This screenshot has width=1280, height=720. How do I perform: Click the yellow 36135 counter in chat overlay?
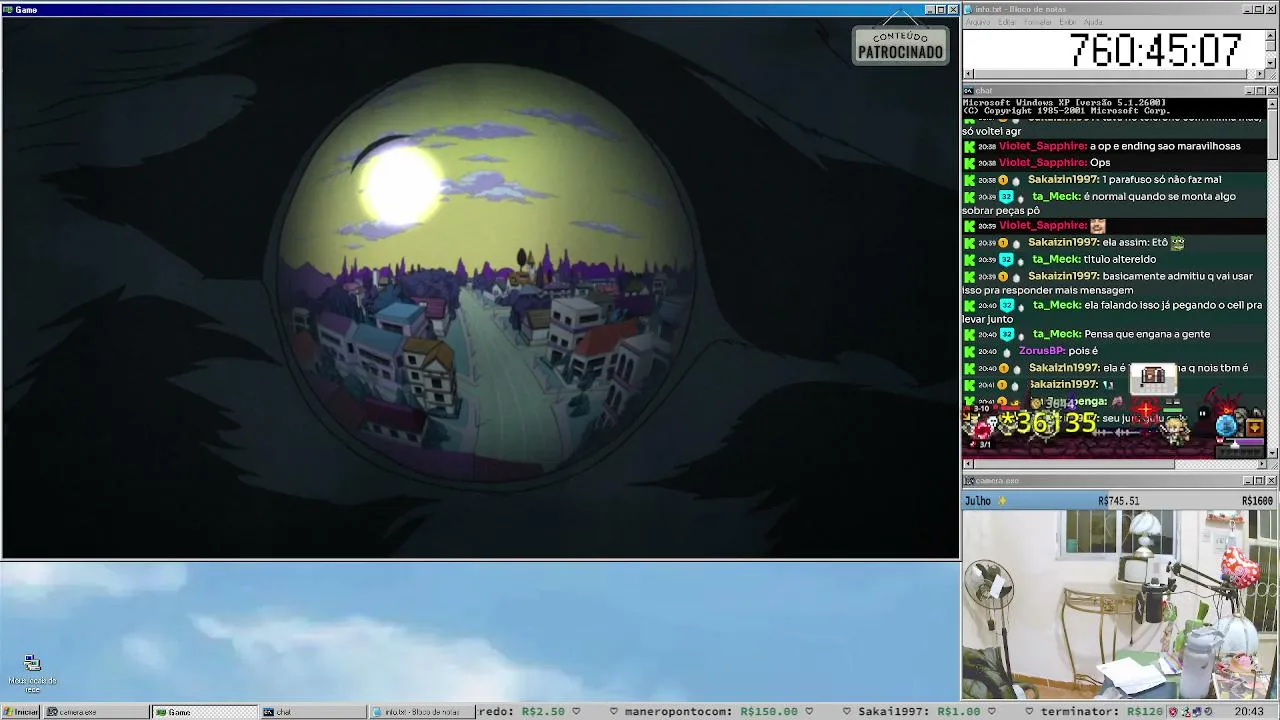click(1049, 423)
